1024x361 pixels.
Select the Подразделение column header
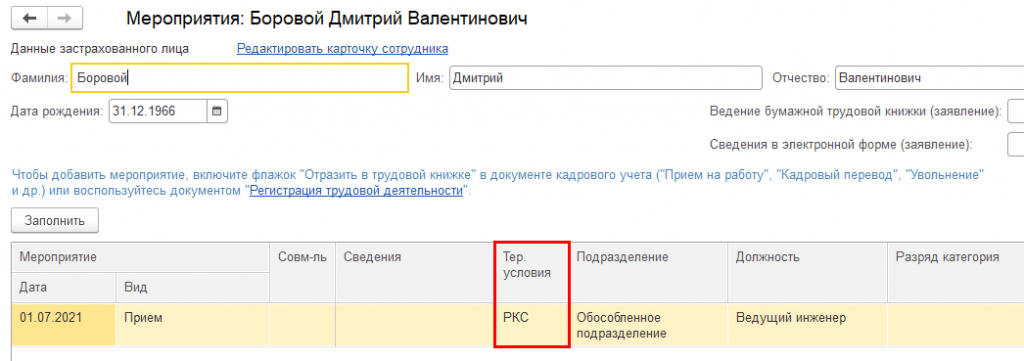(x=648, y=272)
